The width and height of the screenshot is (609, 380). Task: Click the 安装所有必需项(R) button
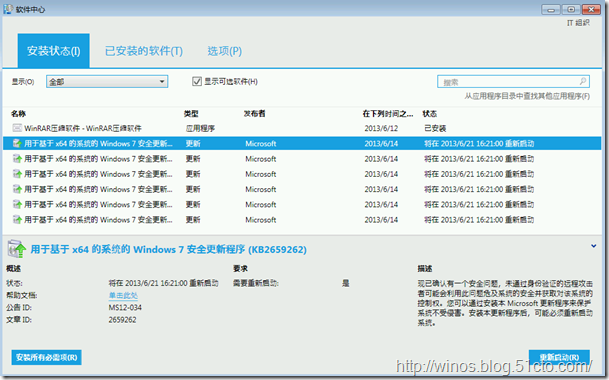(x=47, y=357)
